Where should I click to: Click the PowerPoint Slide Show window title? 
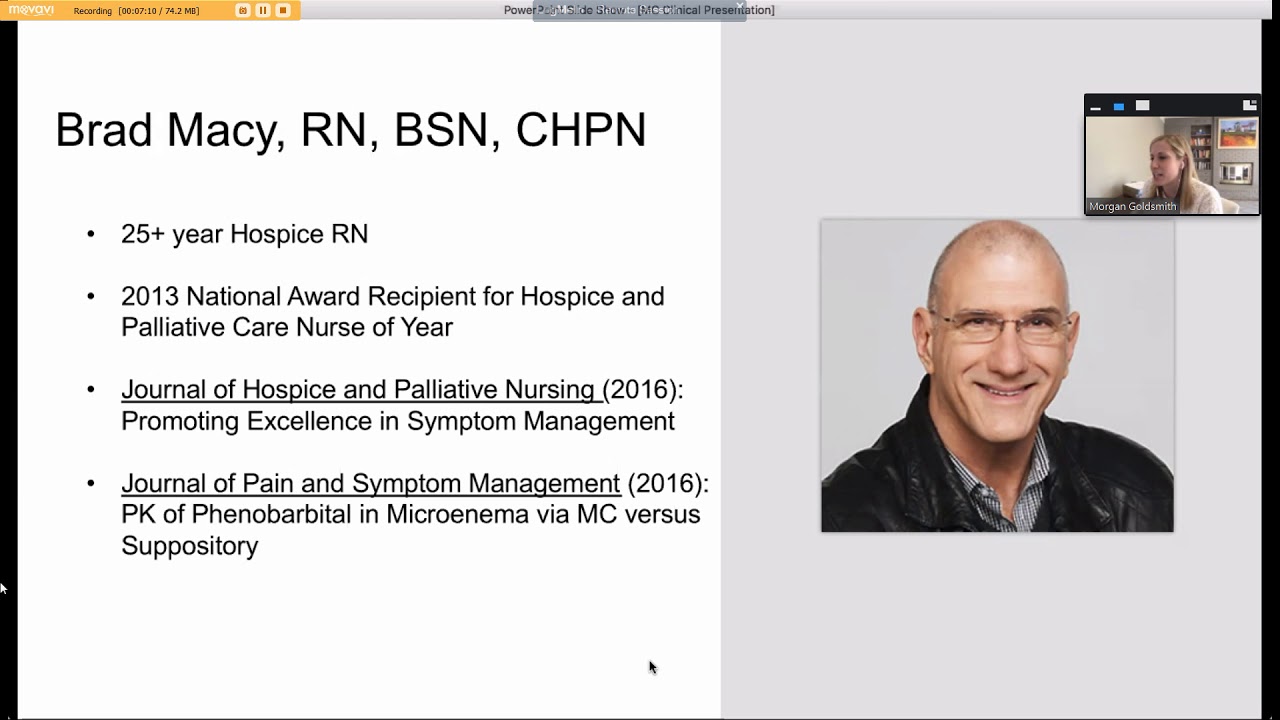coord(639,10)
